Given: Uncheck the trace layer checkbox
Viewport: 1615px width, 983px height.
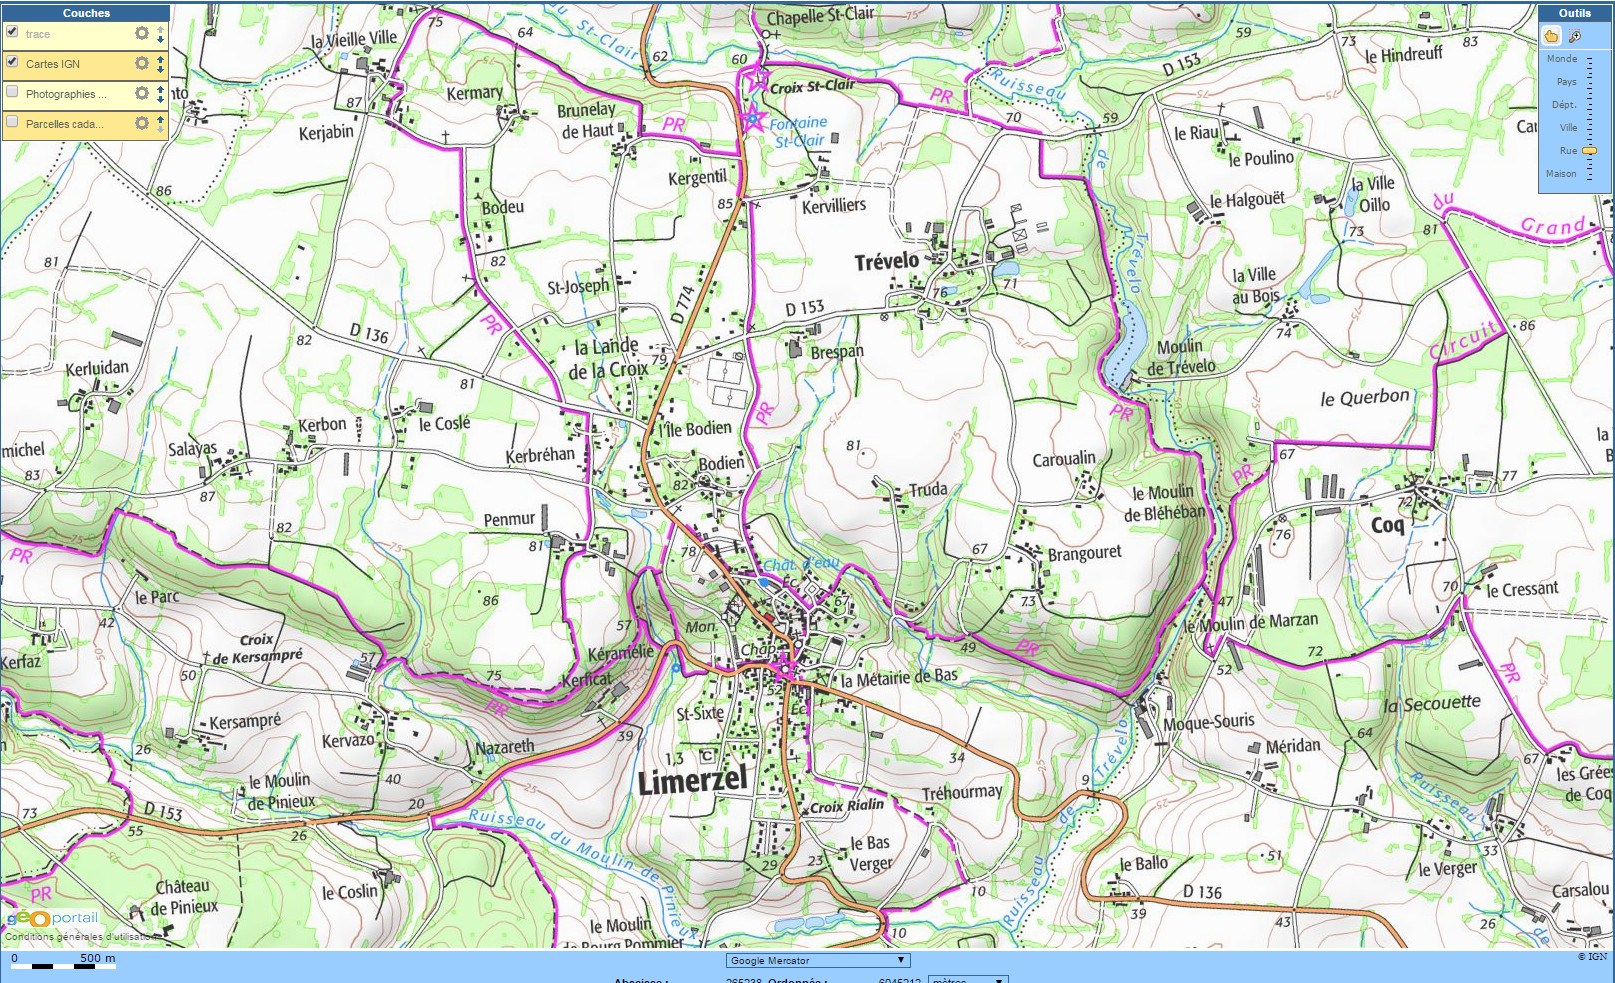Looking at the screenshot, I should [12, 32].
